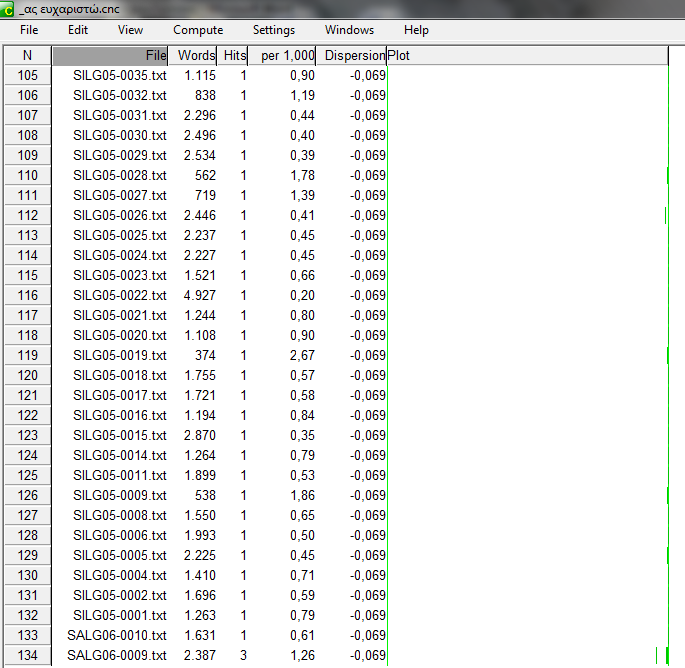Viewport: 685px width, 668px height.
Task: Click row number 134
Action: pyautogui.click(x=28, y=656)
